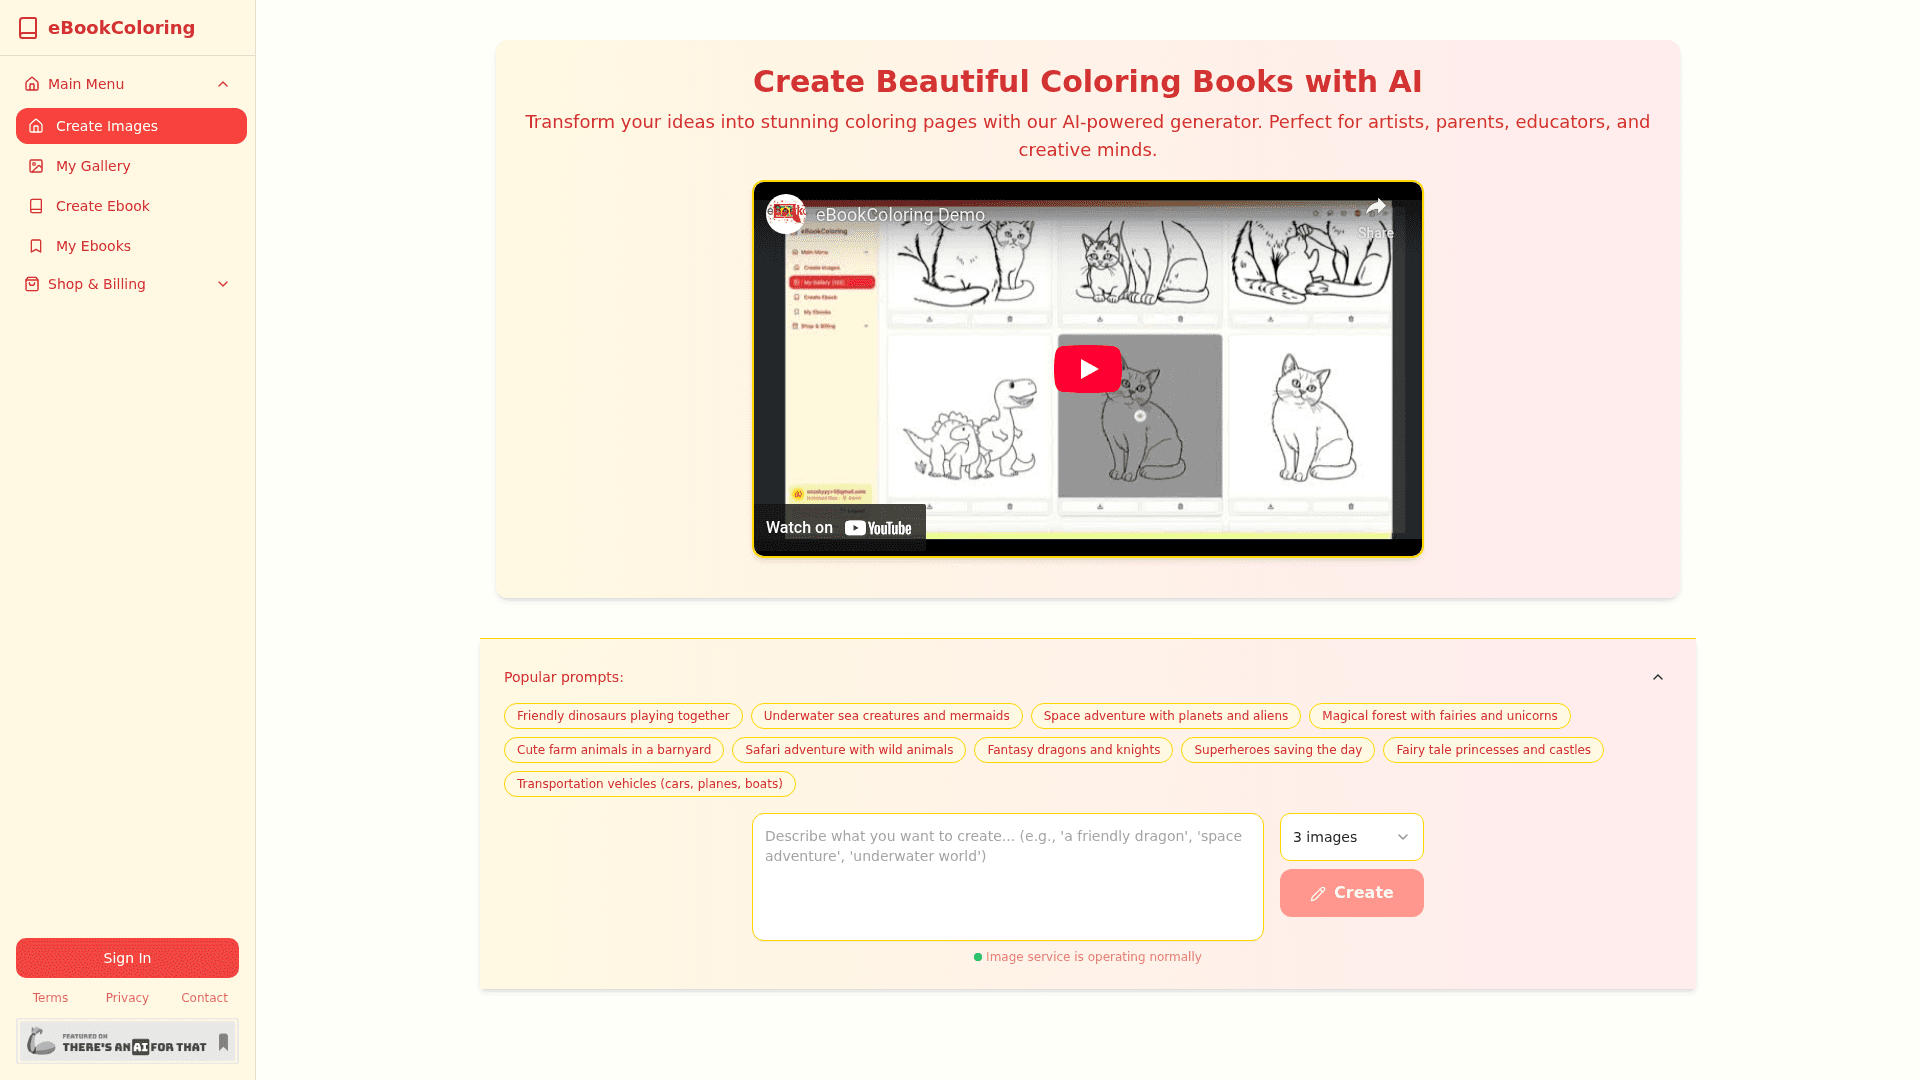Click the My Gallery image icon
The height and width of the screenshot is (1080, 1920).
click(36, 166)
